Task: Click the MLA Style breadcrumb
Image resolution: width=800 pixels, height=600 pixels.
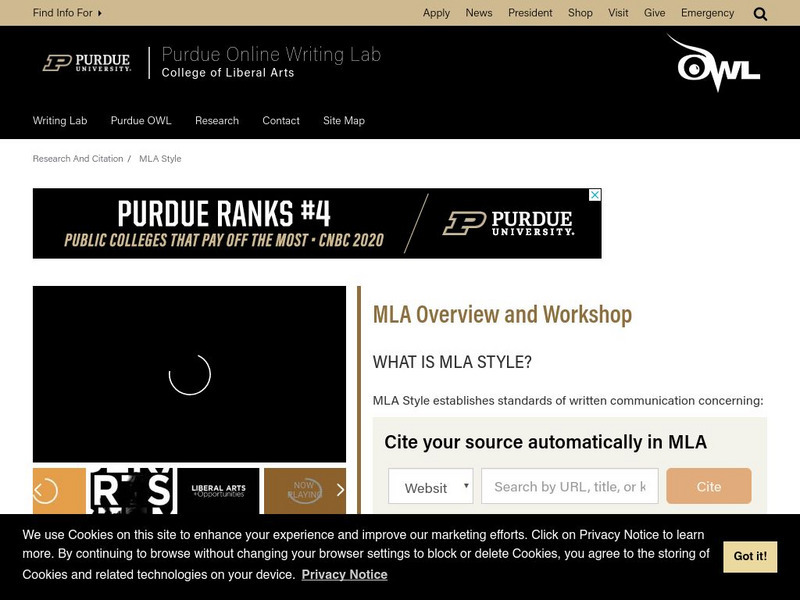Action: (x=160, y=159)
